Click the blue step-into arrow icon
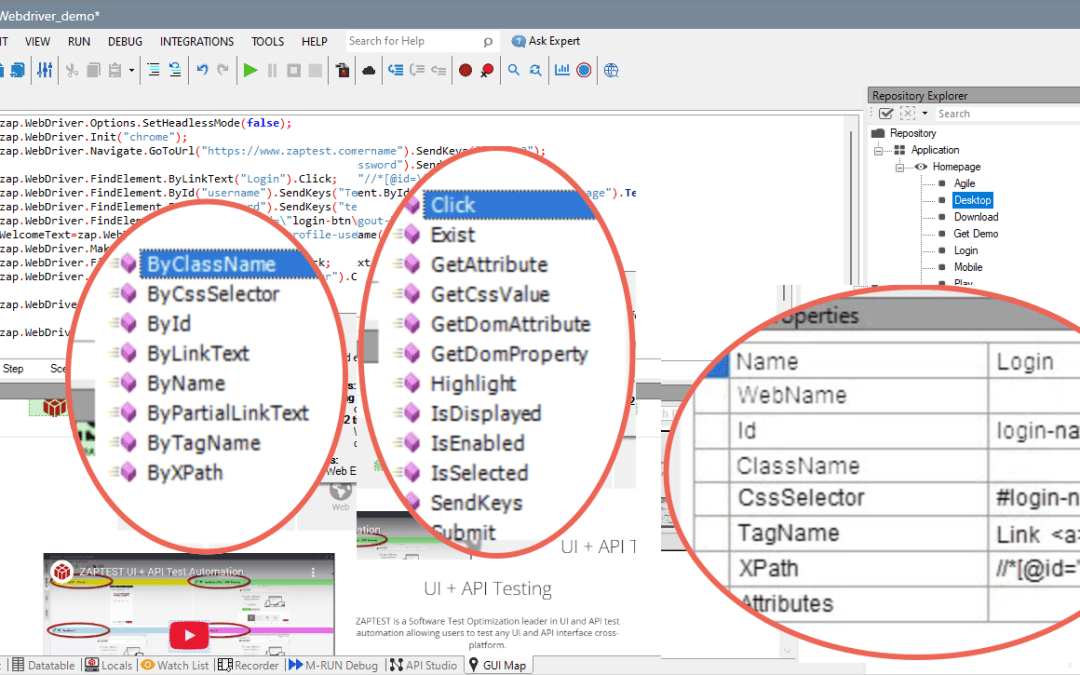Viewport: 1080px width, 675px height. point(395,70)
